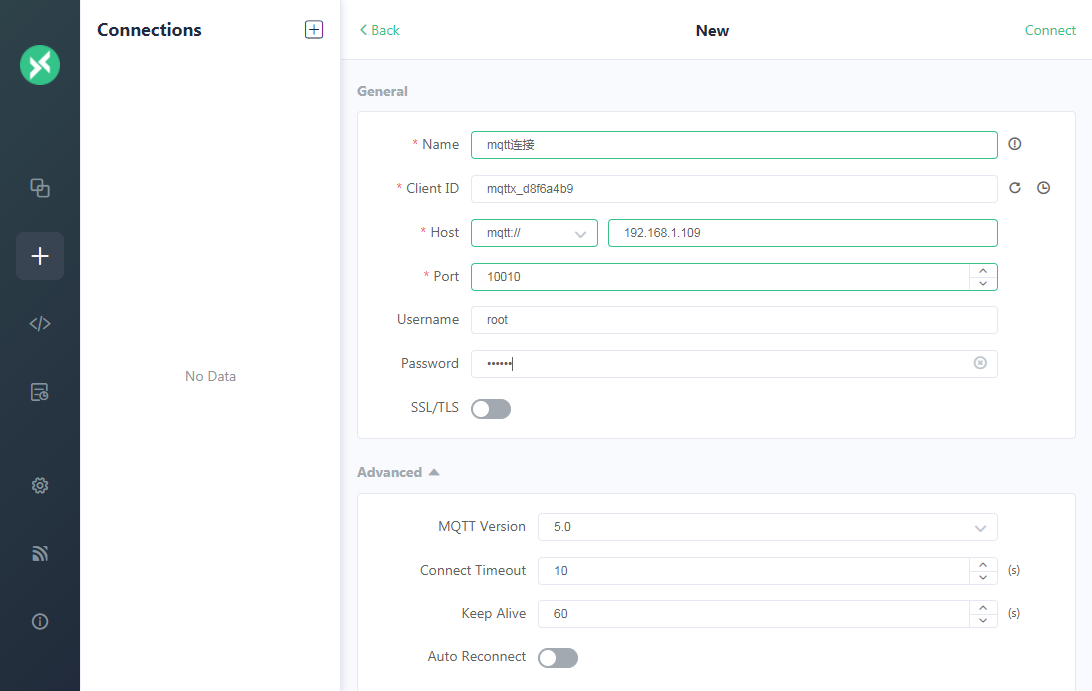Click the MQTTX logo in sidebar
Screen dimensions: 1092x691
(40, 65)
